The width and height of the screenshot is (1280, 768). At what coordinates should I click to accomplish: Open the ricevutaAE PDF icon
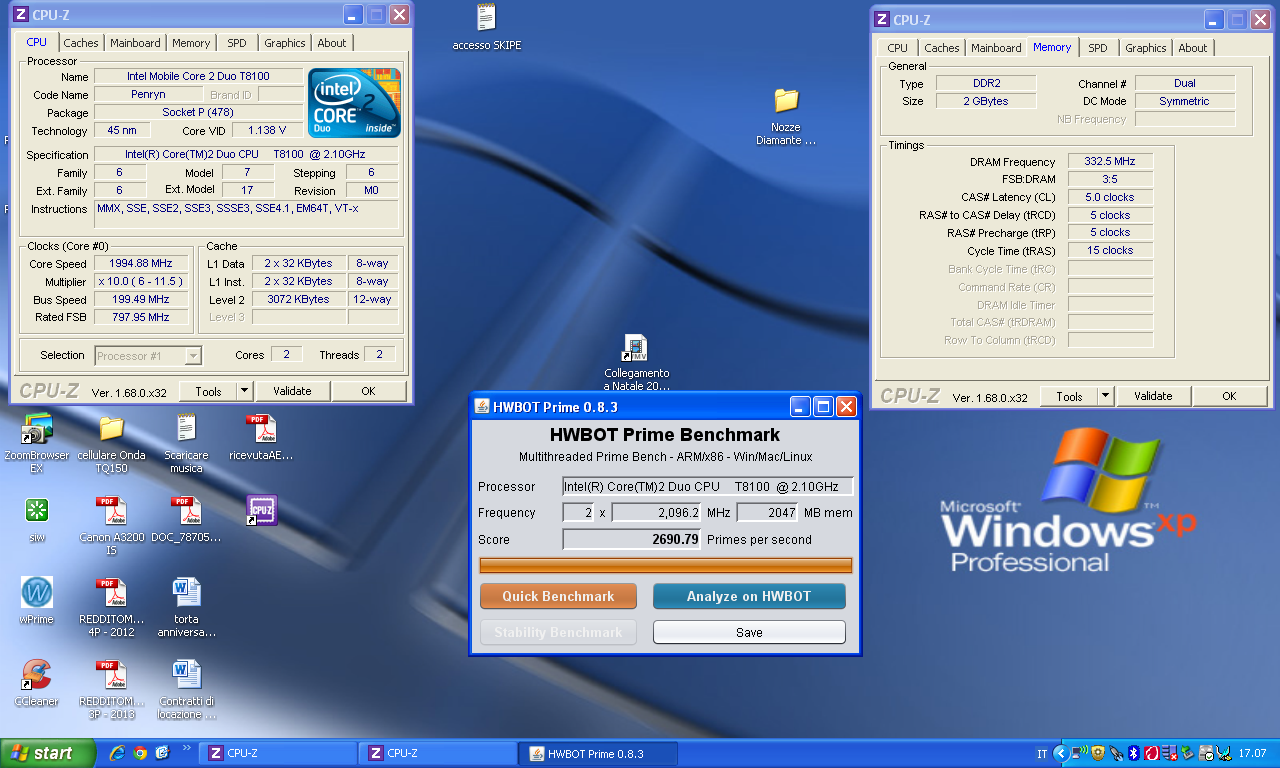261,430
